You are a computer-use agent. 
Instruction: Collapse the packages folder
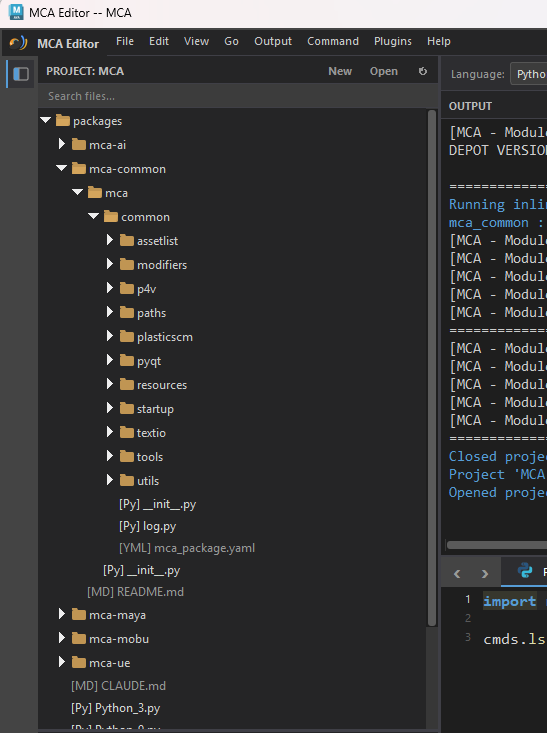[45, 120]
